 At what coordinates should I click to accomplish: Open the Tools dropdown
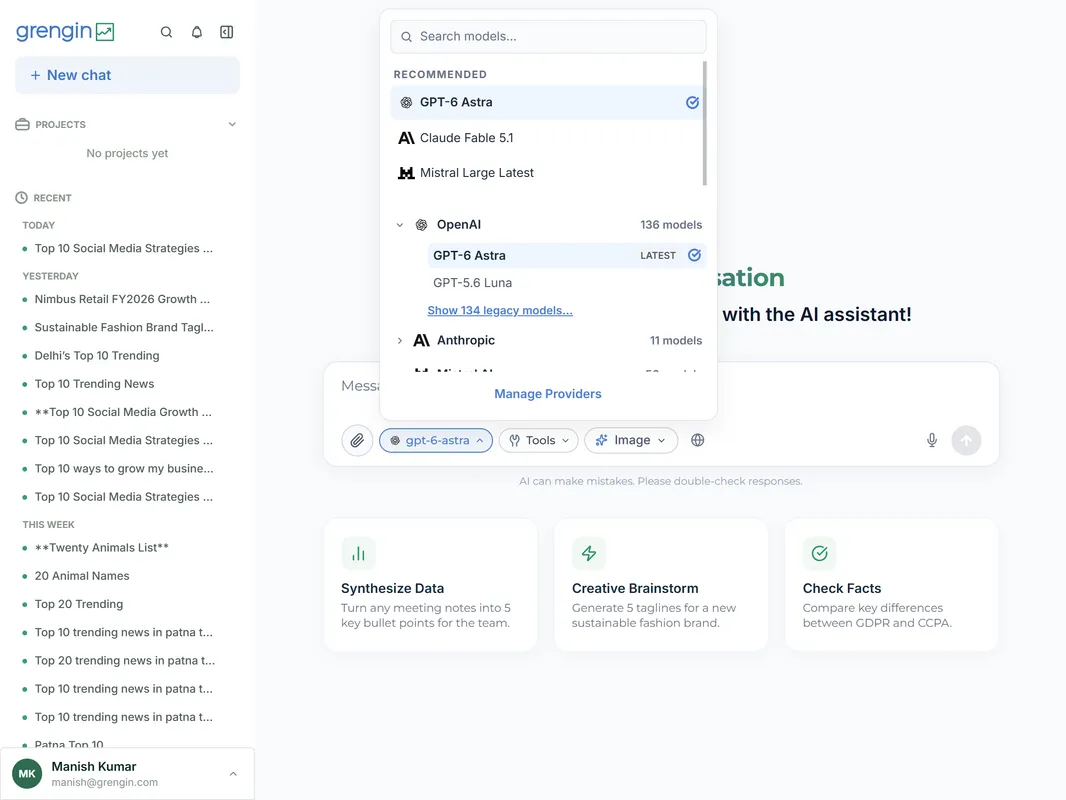click(x=538, y=440)
